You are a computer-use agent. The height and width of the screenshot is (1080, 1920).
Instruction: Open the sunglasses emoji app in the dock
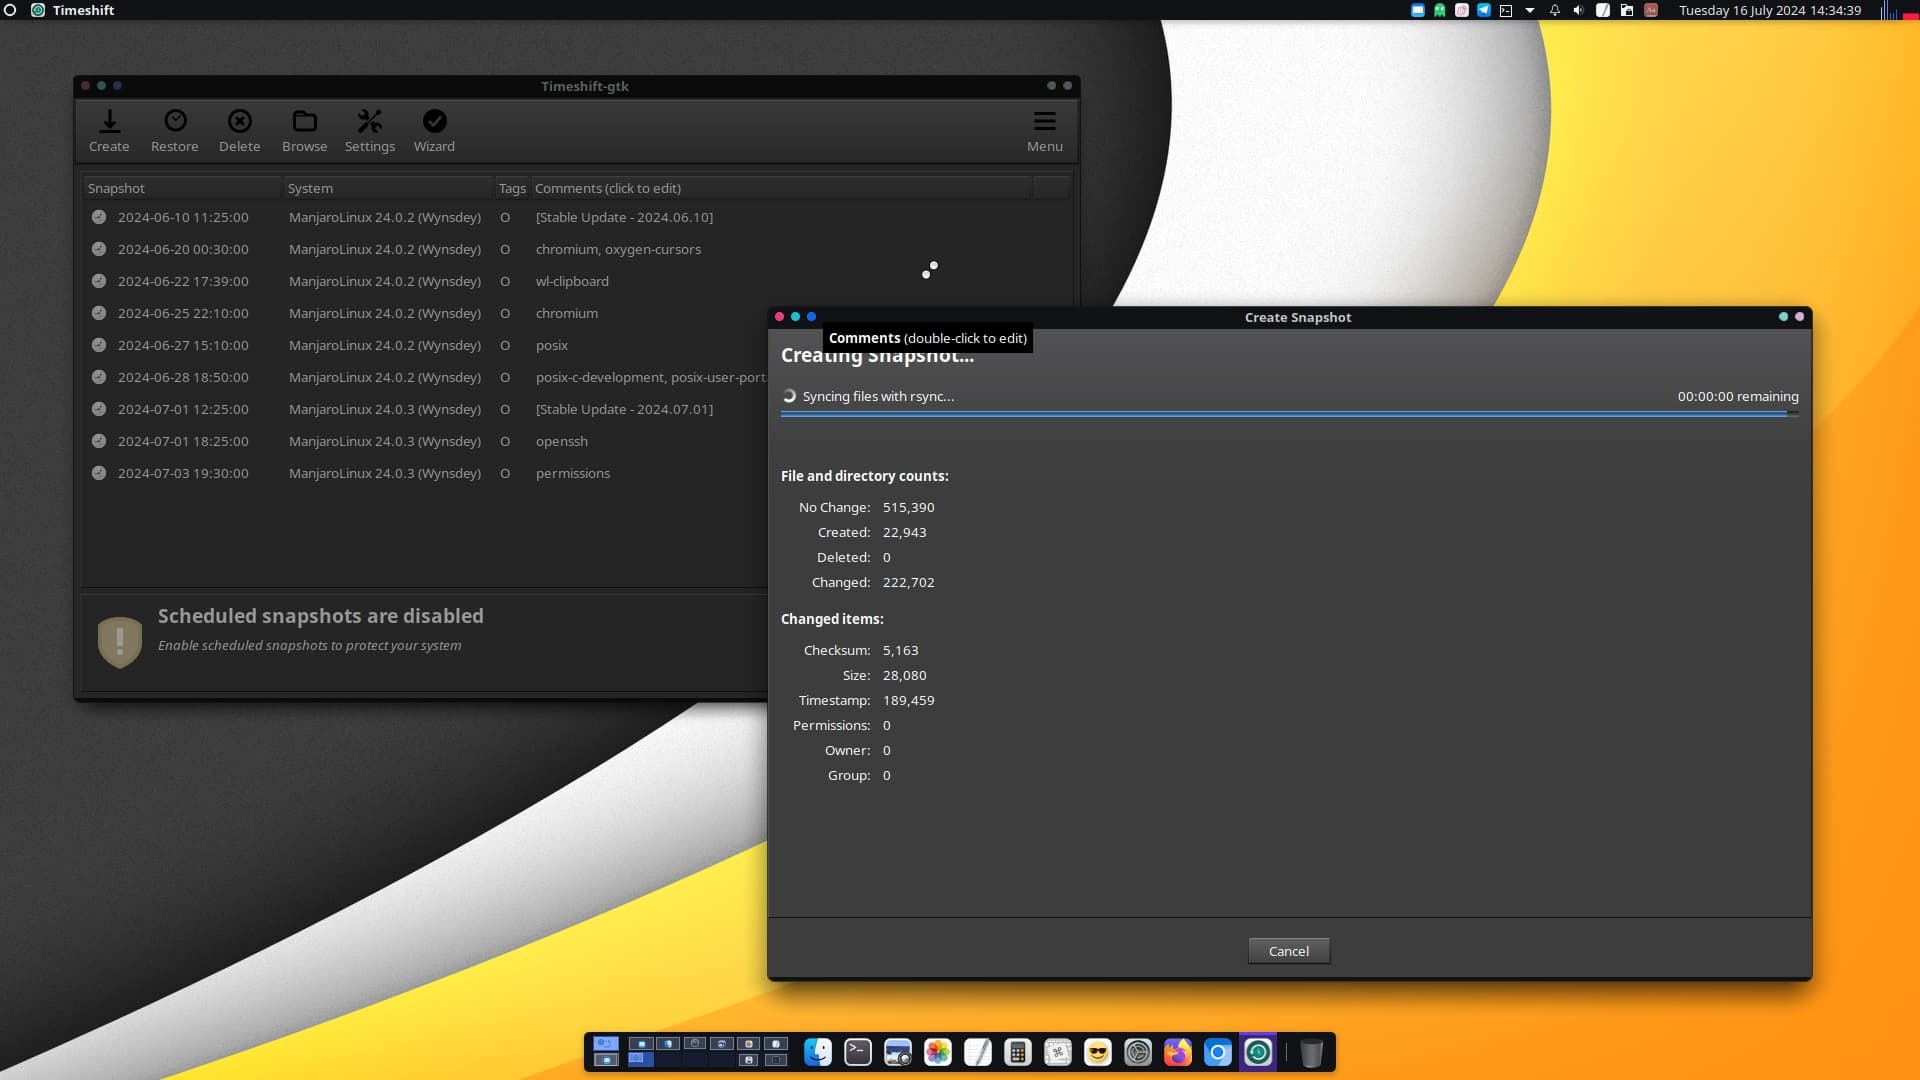pyautogui.click(x=1097, y=1052)
